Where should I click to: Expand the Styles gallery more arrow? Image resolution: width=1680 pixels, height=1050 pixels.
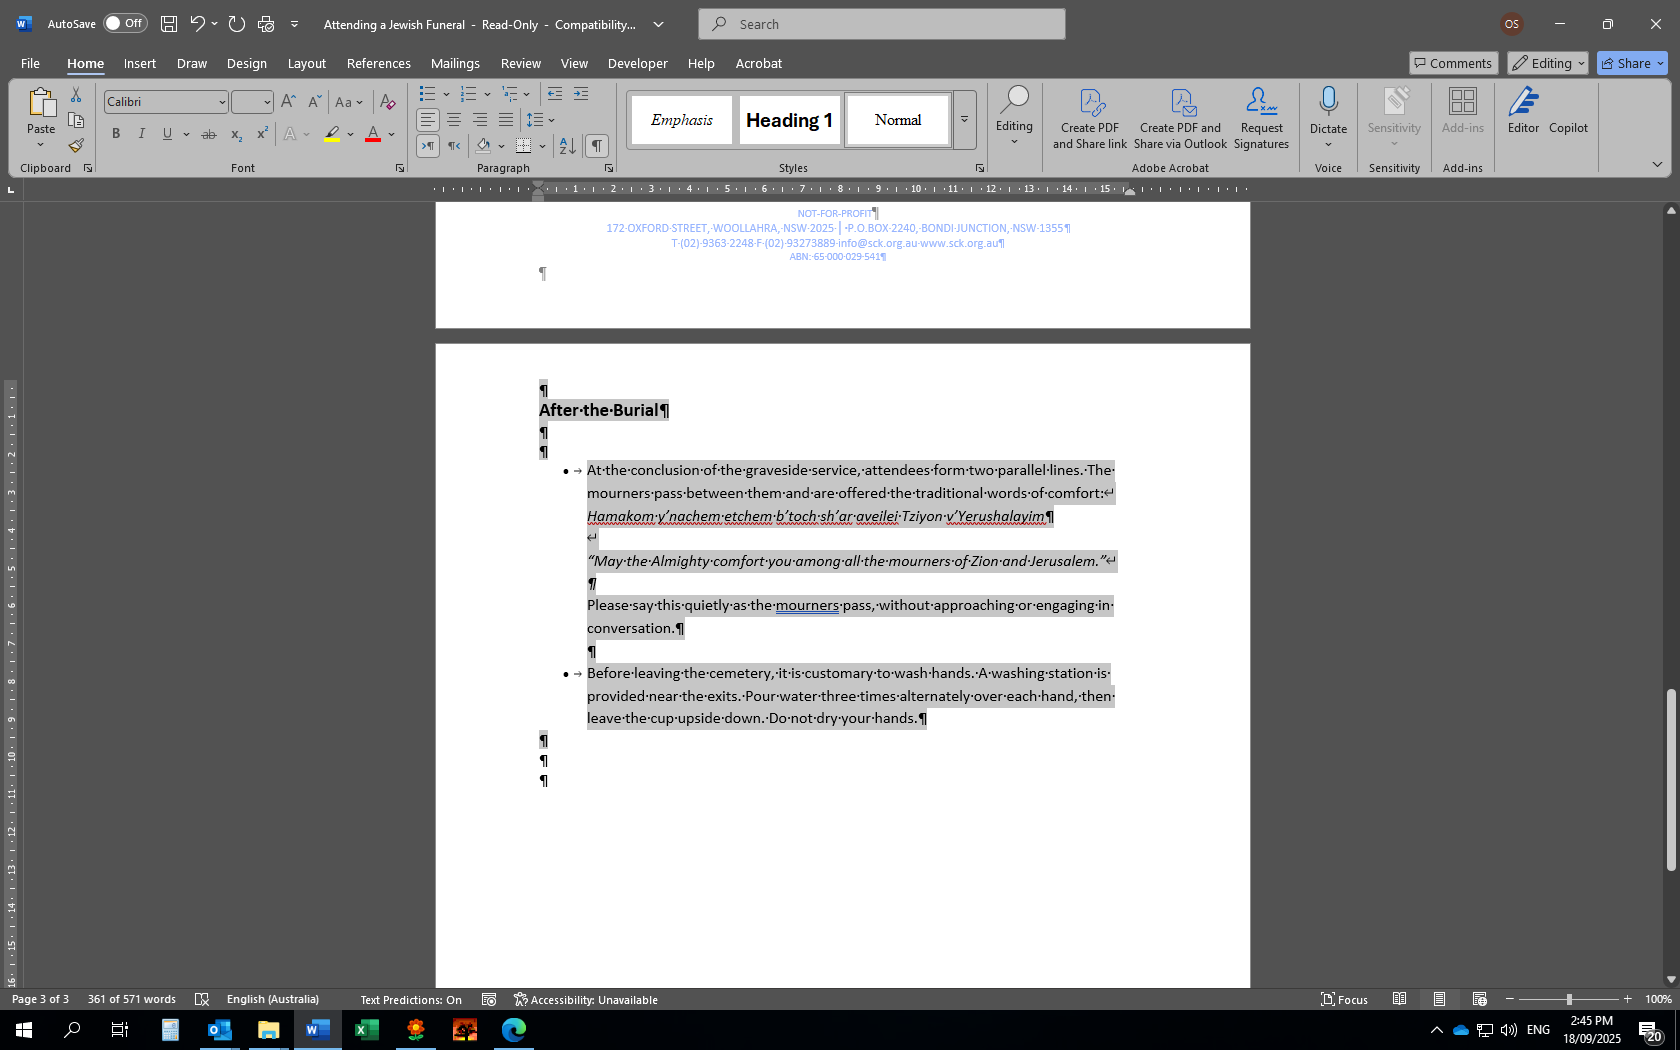coord(964,120)
